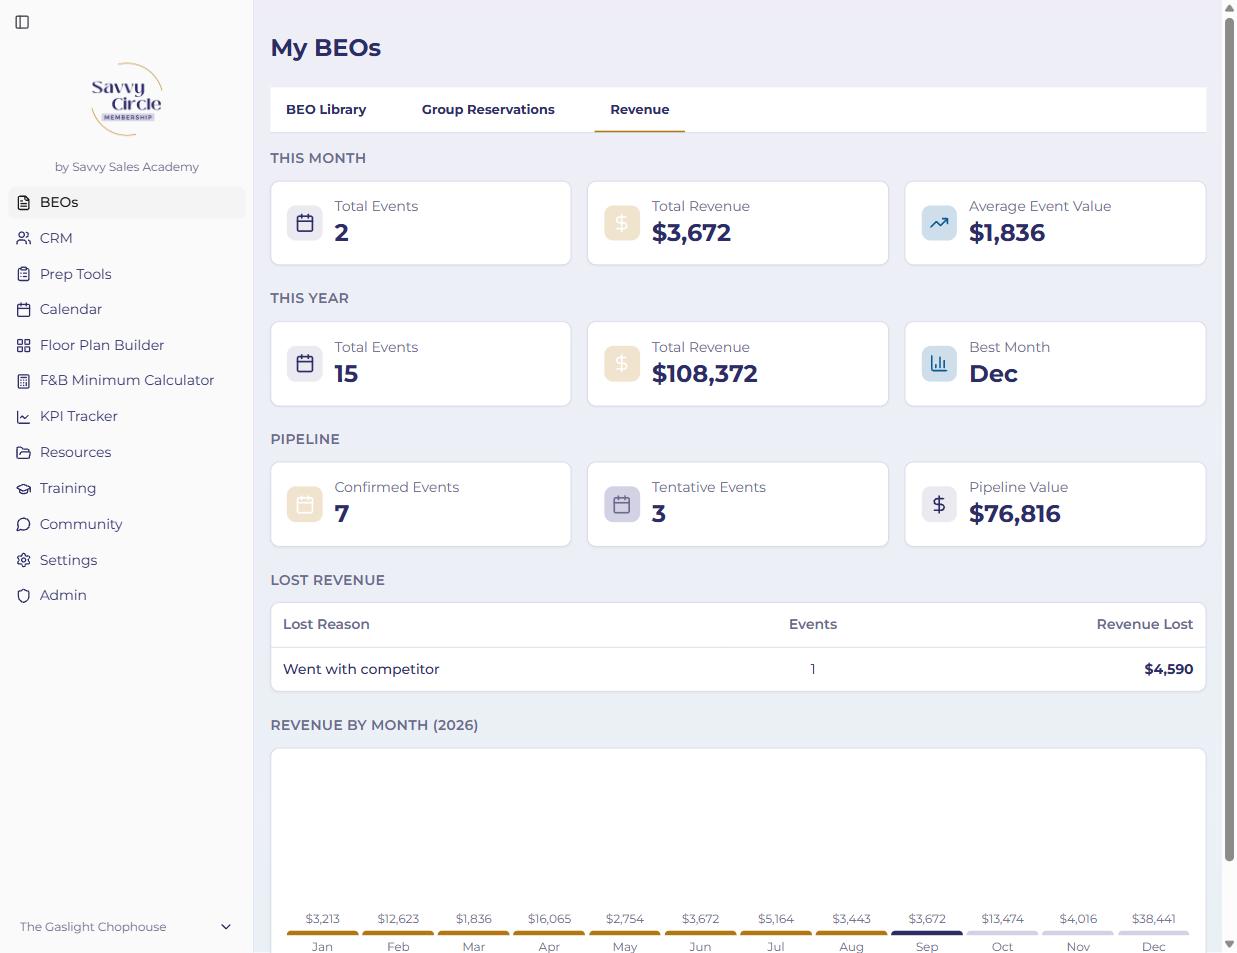
Task: Open the Settings page
Action: tap(127, 560)
